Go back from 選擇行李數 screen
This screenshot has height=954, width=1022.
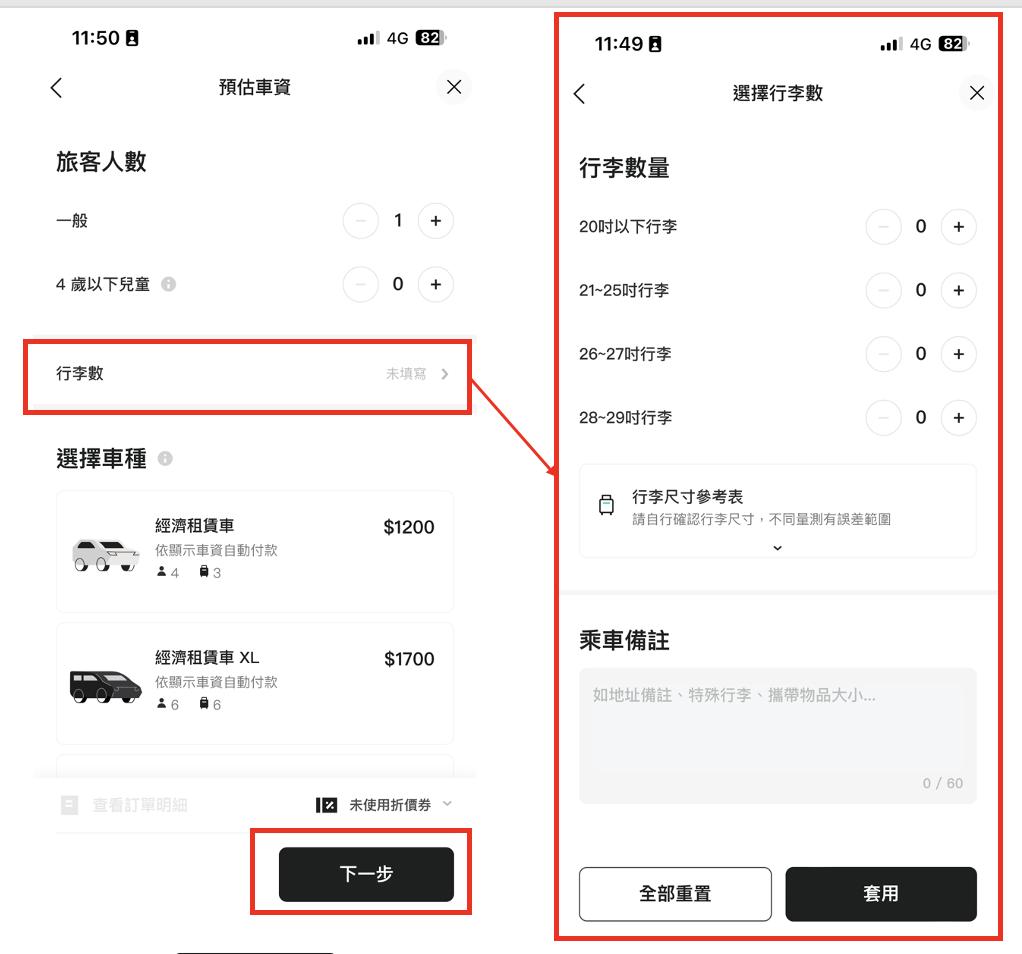579,93
